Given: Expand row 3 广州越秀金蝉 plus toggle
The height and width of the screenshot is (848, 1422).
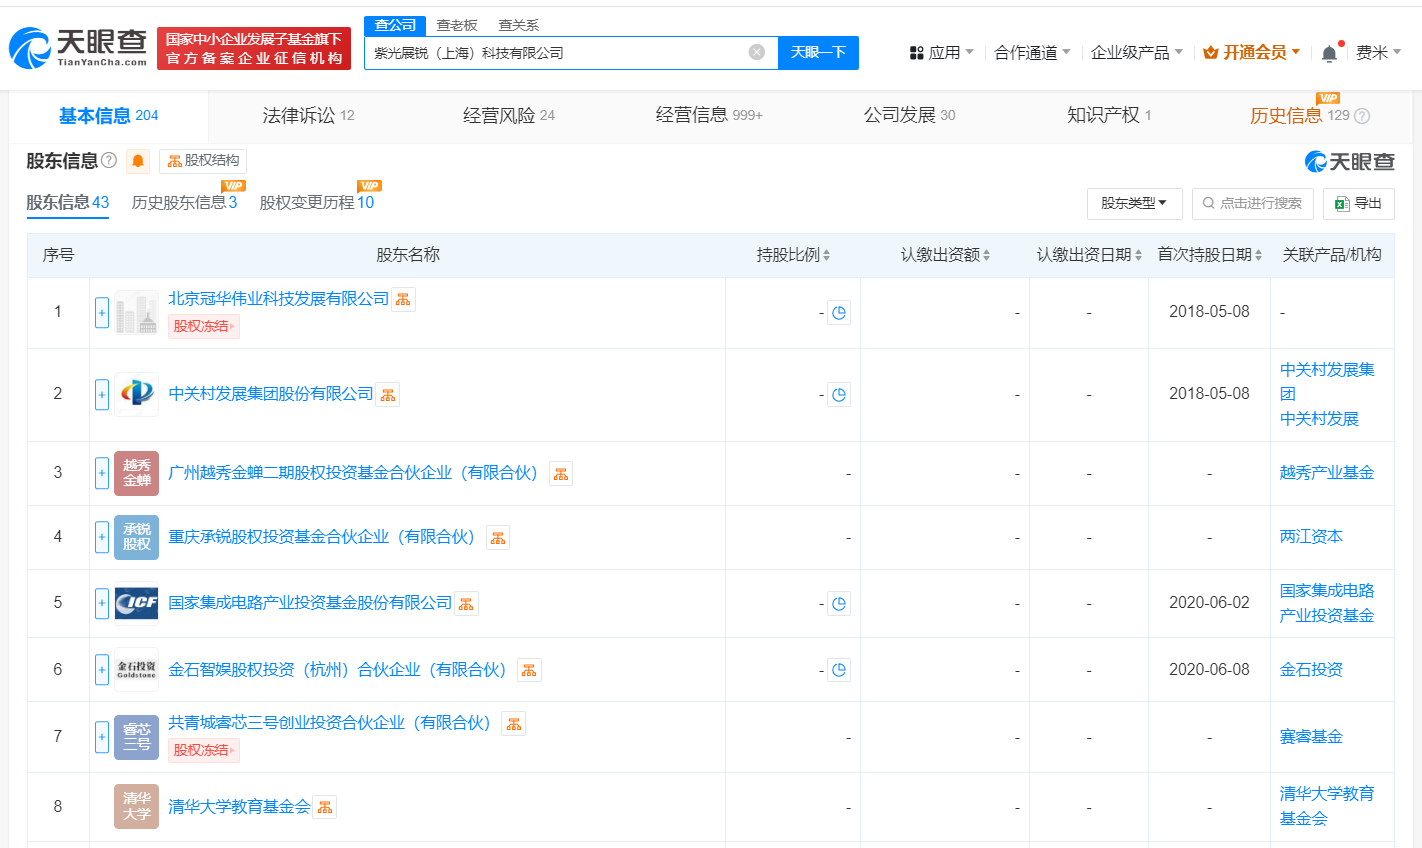Looking at the screenshot, I should click(x=102, y=473).
